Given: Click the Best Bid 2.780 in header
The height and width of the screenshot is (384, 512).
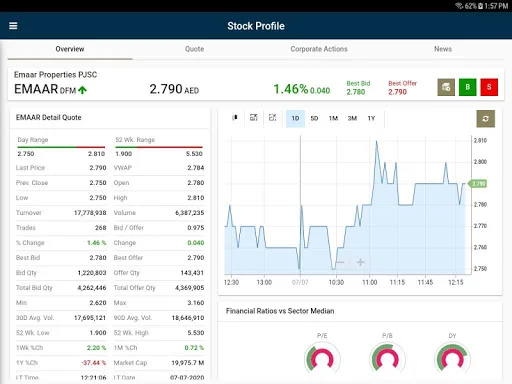Looking at the screenshot, I should (358, 88).
